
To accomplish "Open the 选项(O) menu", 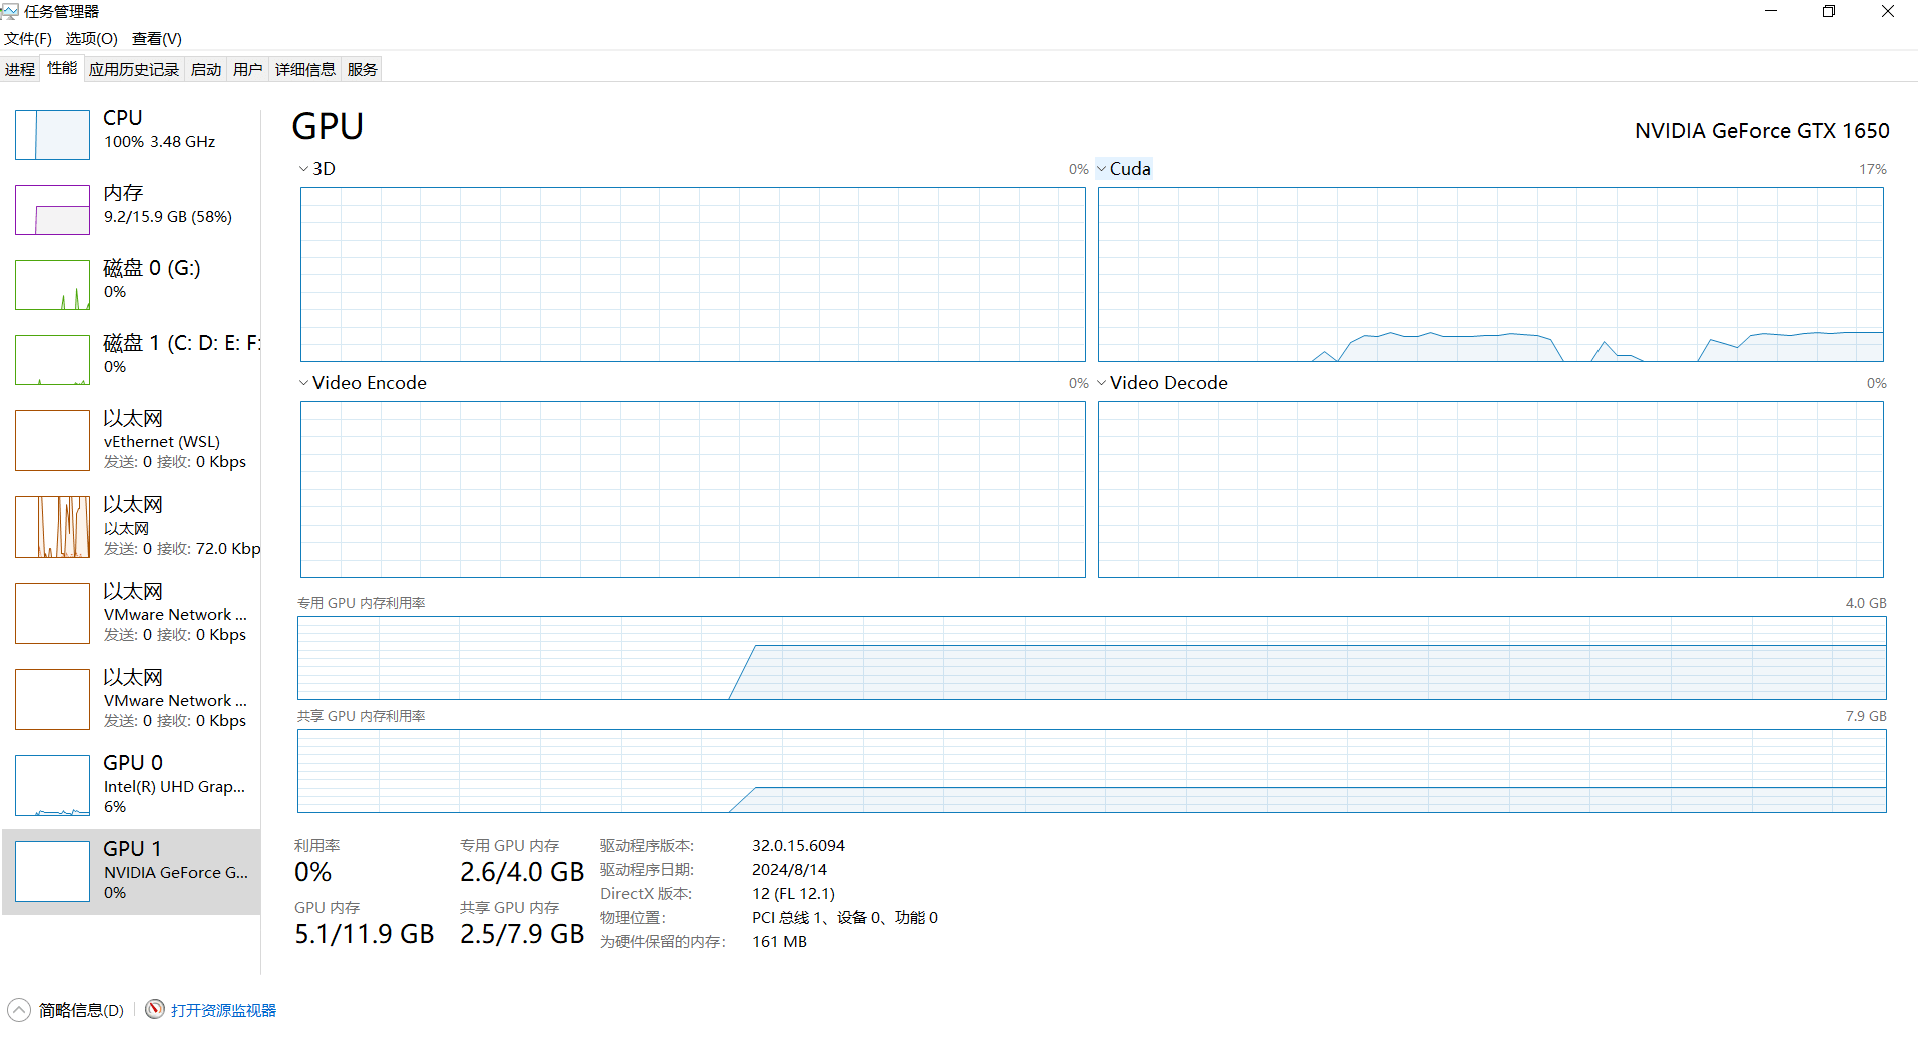I will pos(91,39).
